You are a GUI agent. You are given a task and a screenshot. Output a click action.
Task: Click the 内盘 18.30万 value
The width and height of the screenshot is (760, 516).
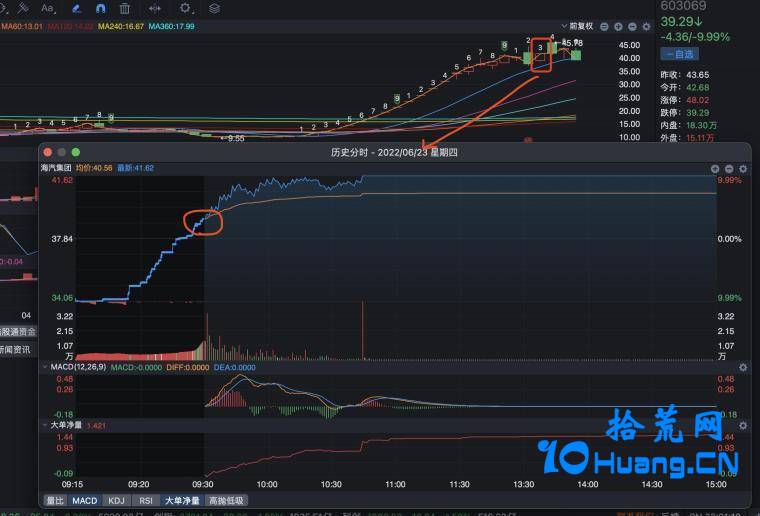(x=701, y=125)
